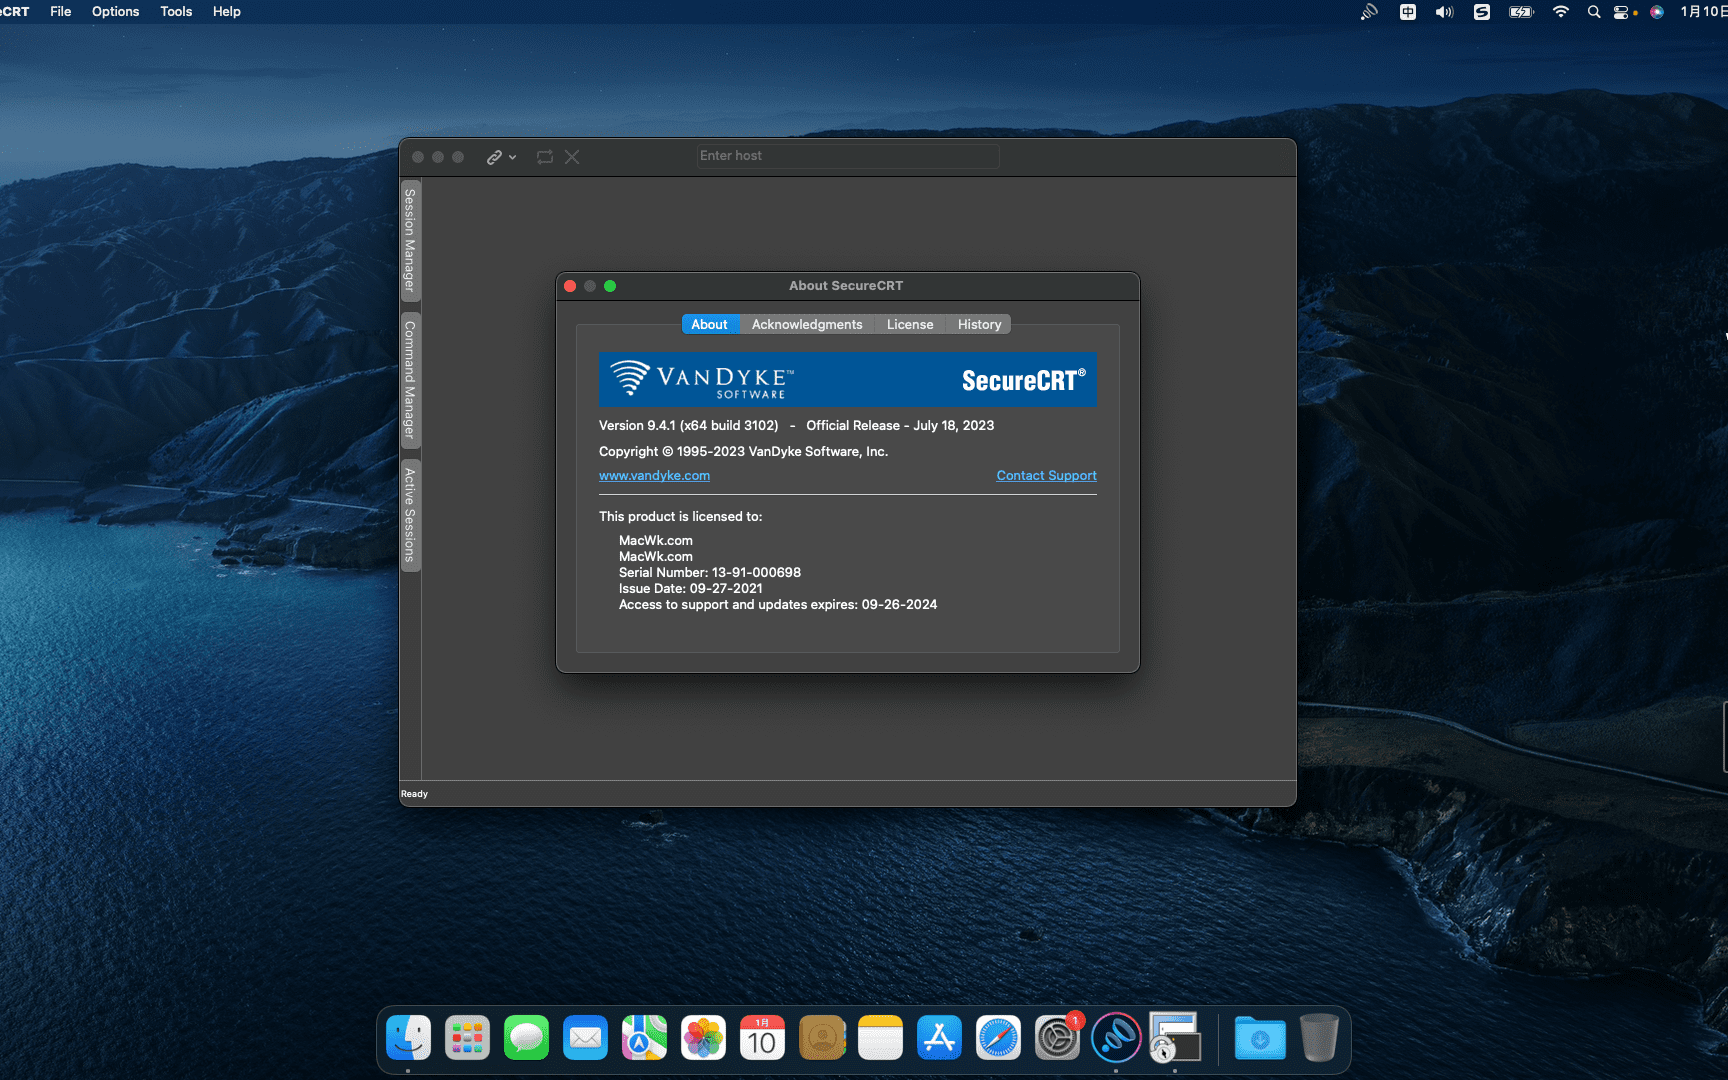Viewport: 1728px width, 1080px height.
Task: Open the dropdown arrow beside the Connect icon
Action: (x=512, y=157)
